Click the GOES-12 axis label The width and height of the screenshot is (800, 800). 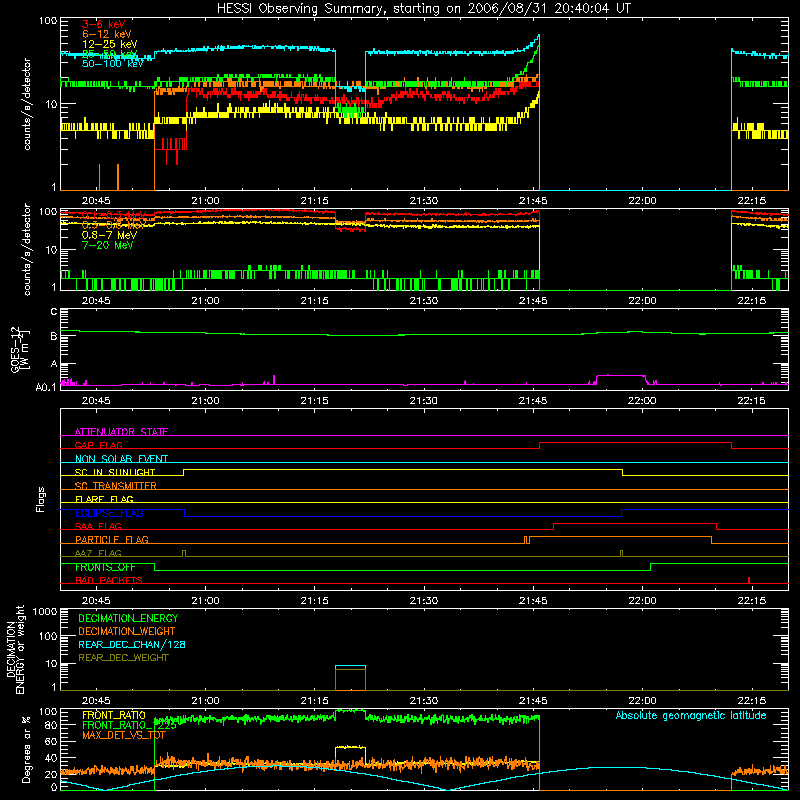coord(19,350)
